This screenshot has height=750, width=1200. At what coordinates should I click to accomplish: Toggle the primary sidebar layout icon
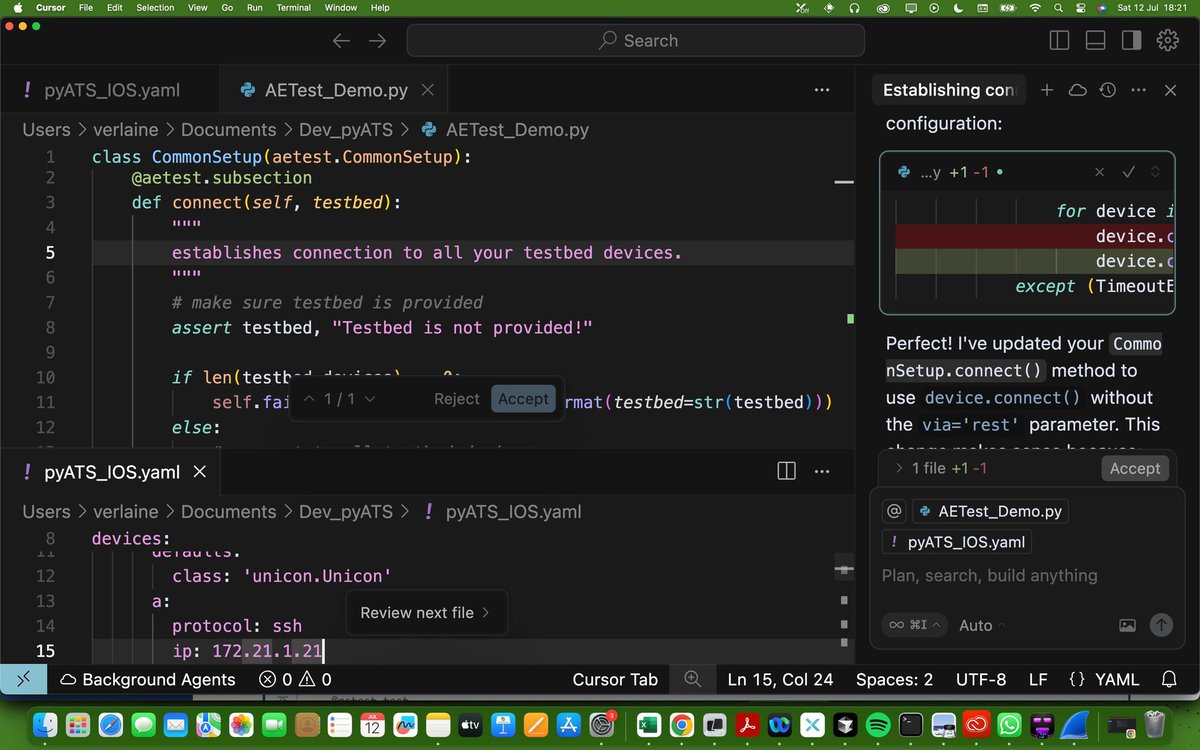pyautogui.click(x=1059, y=41)
